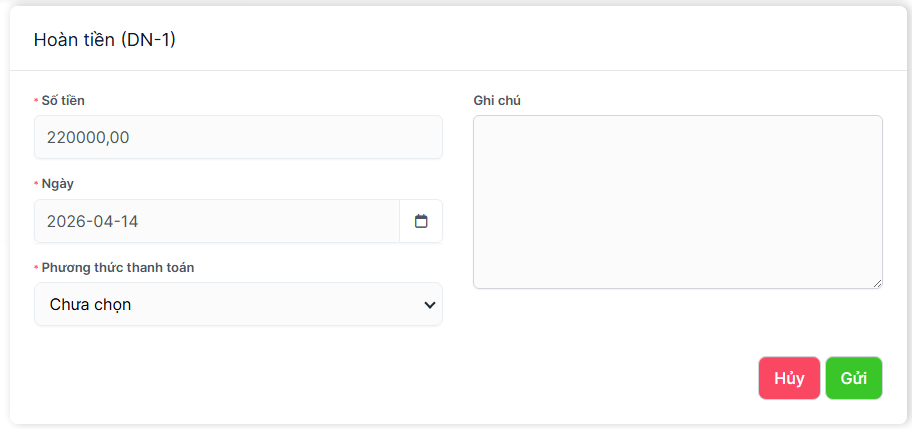Click the "Ngày" field label
Image resolution: width=912 pixels, height=429 pixels.
57,184
